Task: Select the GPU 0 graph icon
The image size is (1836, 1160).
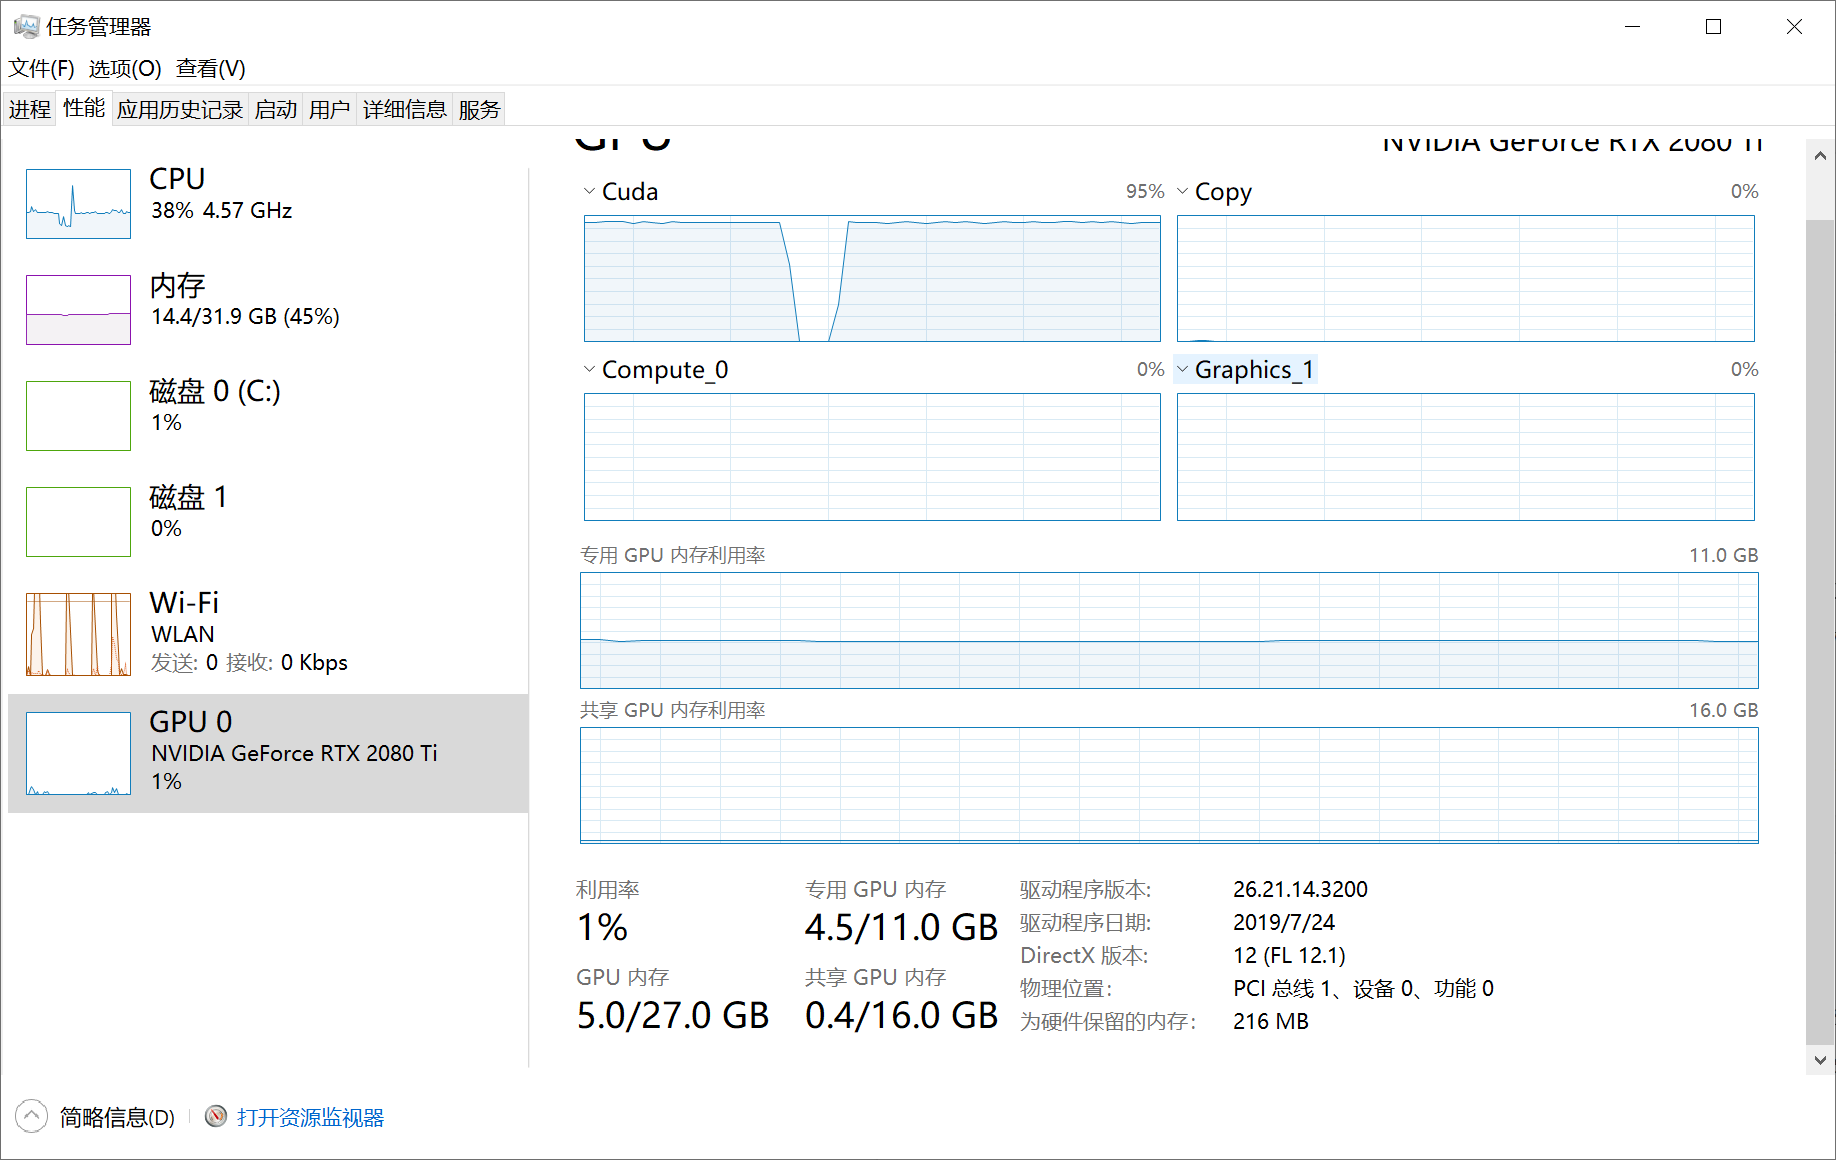Action: pyautogui.click(x=78, y=753)
